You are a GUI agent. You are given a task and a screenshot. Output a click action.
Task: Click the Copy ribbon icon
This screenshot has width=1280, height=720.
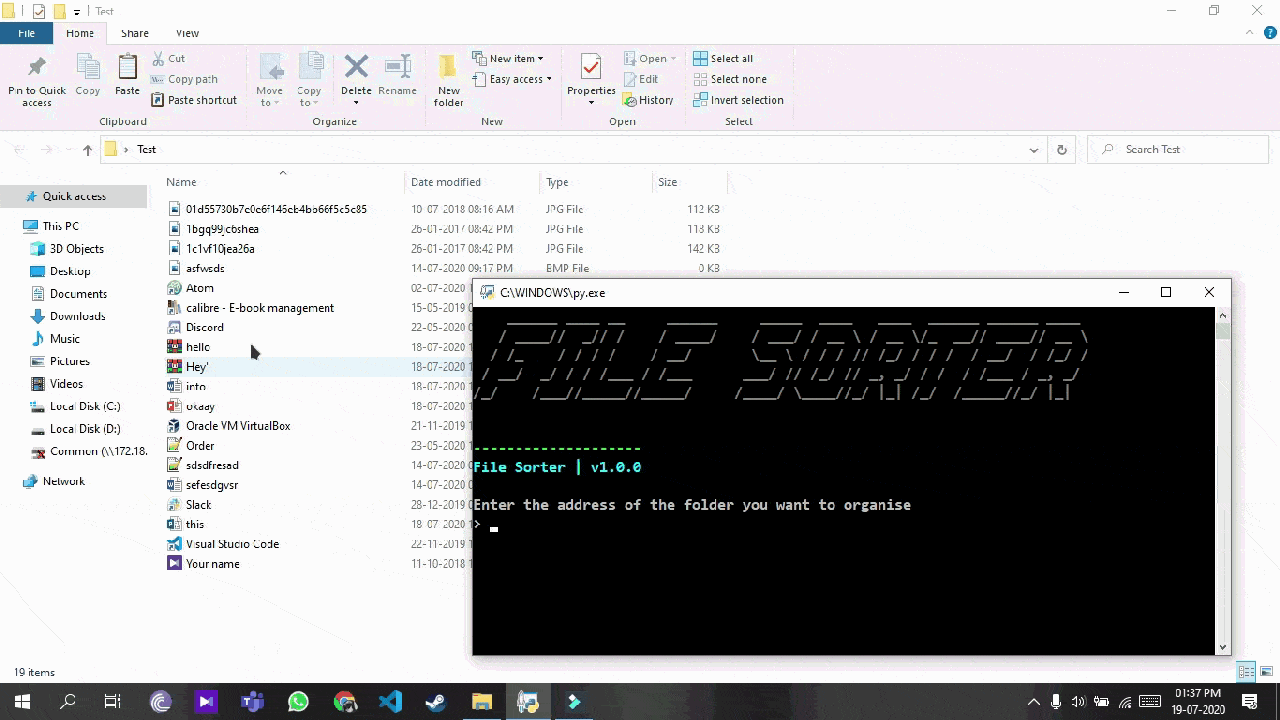(x=88, y=68)
